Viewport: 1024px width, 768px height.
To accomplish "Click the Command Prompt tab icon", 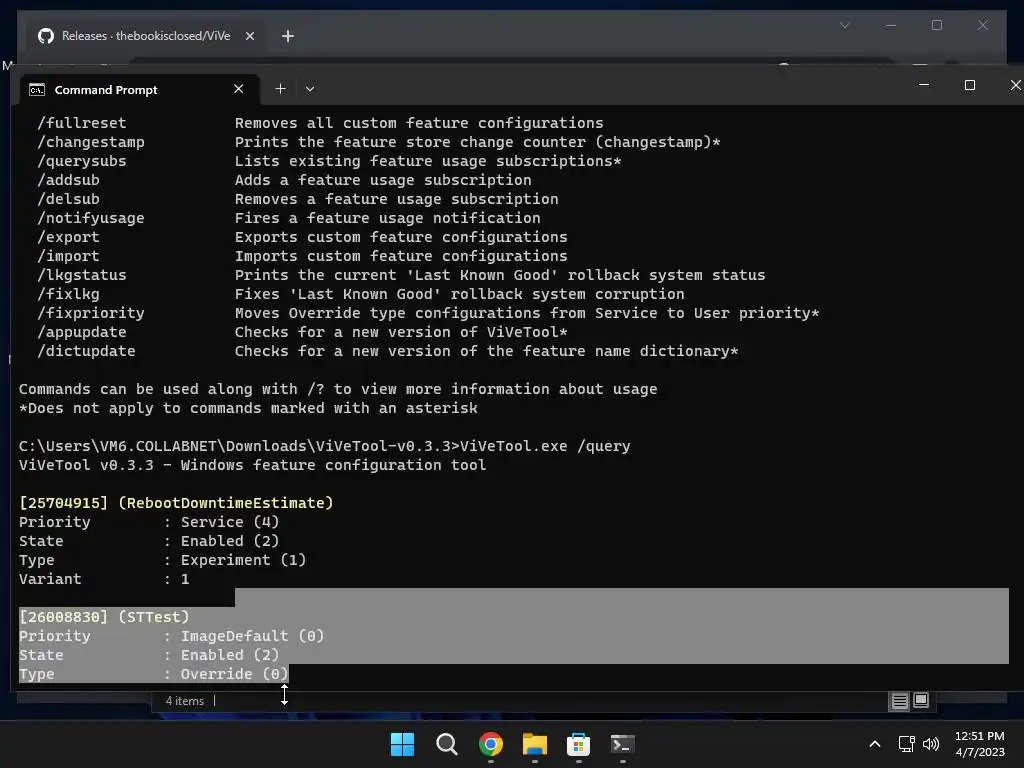I will (37, 89).
